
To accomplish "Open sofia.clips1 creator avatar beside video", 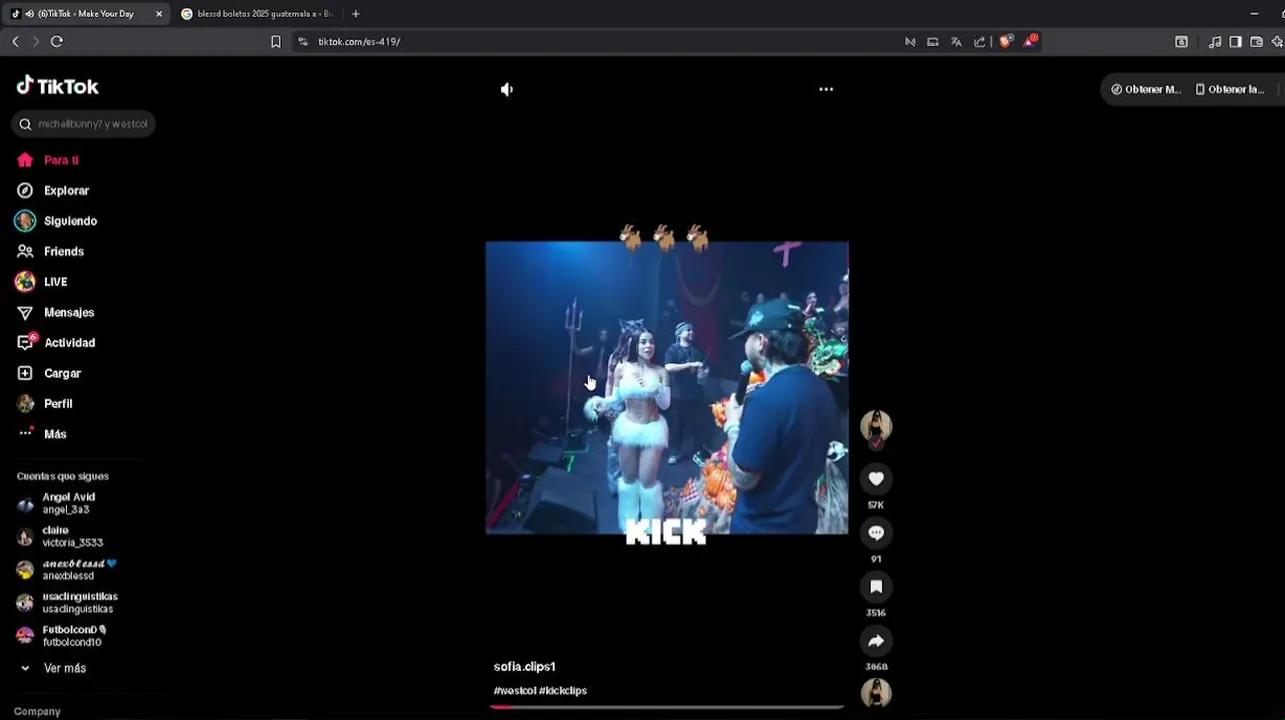I will click(876, 427).
